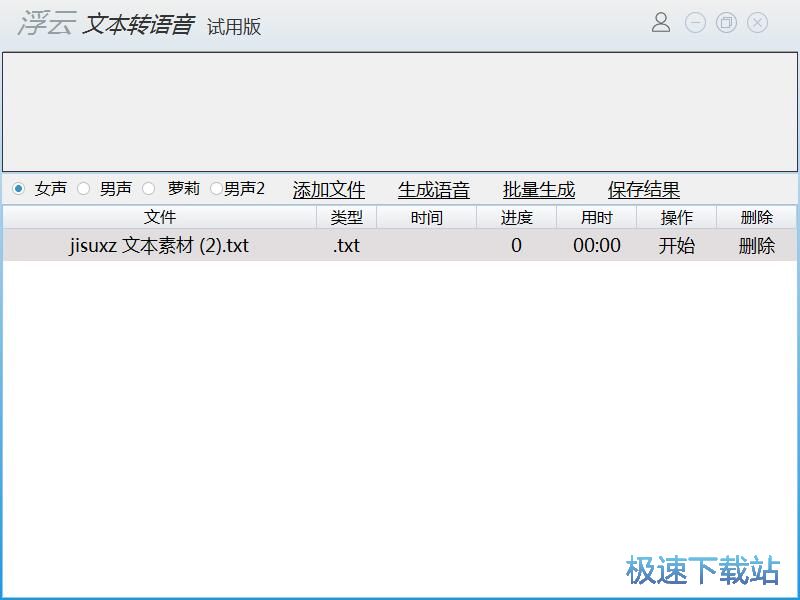The image size is (800, 600).
Task: Click the 进度 column header
Action: click(516, 217)
